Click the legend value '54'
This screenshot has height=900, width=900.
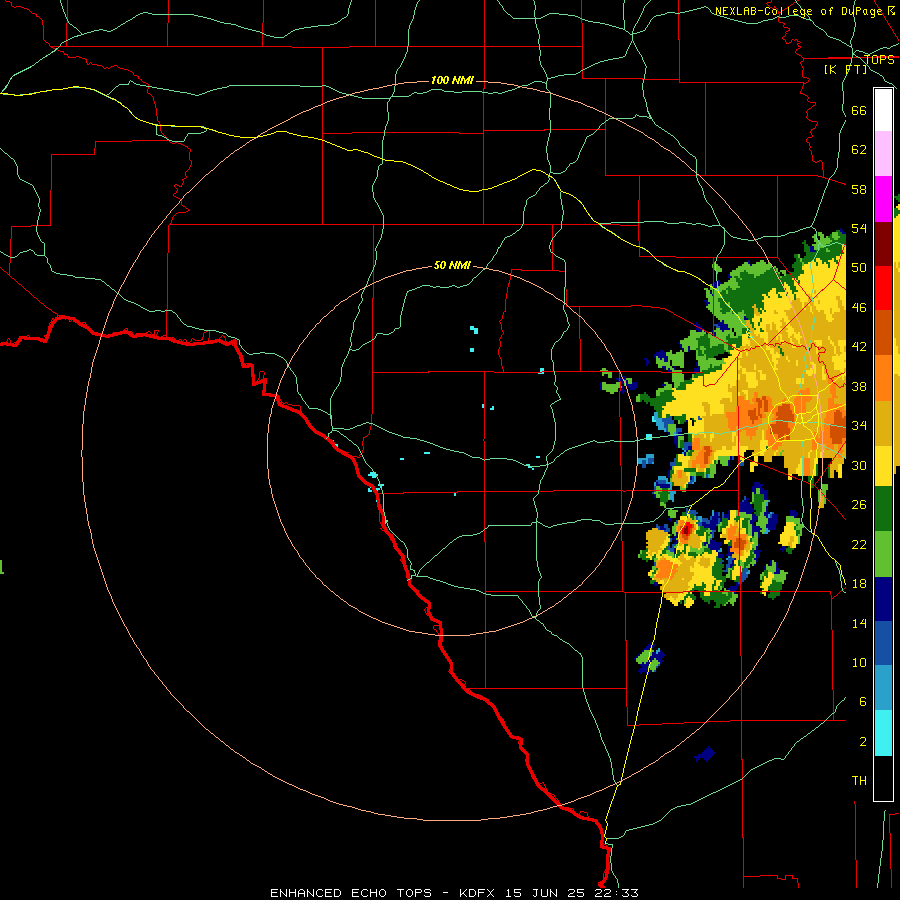859,228
